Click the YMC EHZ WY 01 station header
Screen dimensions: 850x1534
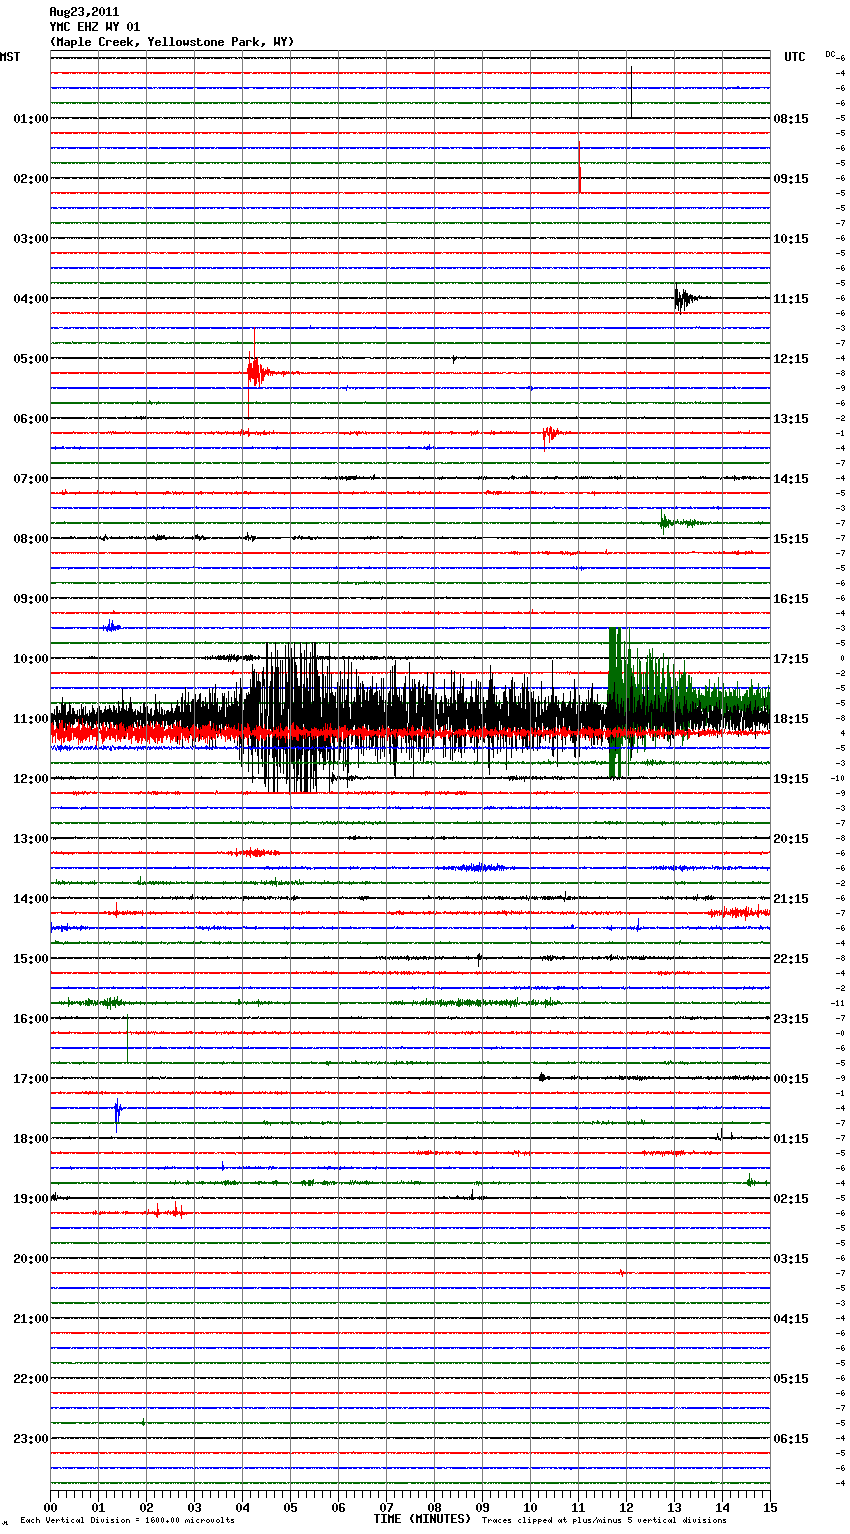click(x=95, y=27)
